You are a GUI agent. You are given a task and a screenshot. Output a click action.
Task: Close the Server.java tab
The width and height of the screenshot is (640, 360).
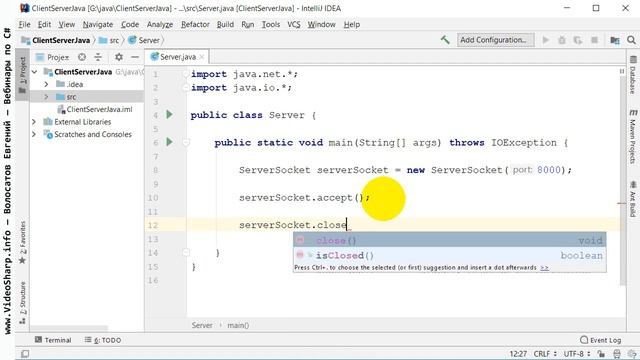coord(202,57)
